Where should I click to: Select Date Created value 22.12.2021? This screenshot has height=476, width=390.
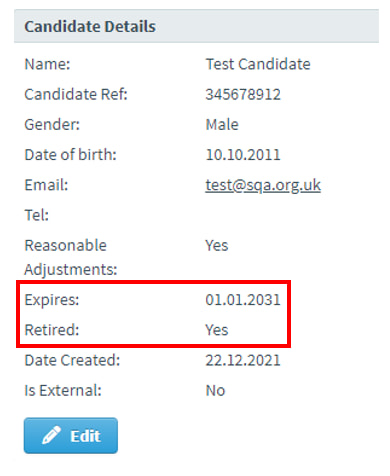tap(243, 360)
